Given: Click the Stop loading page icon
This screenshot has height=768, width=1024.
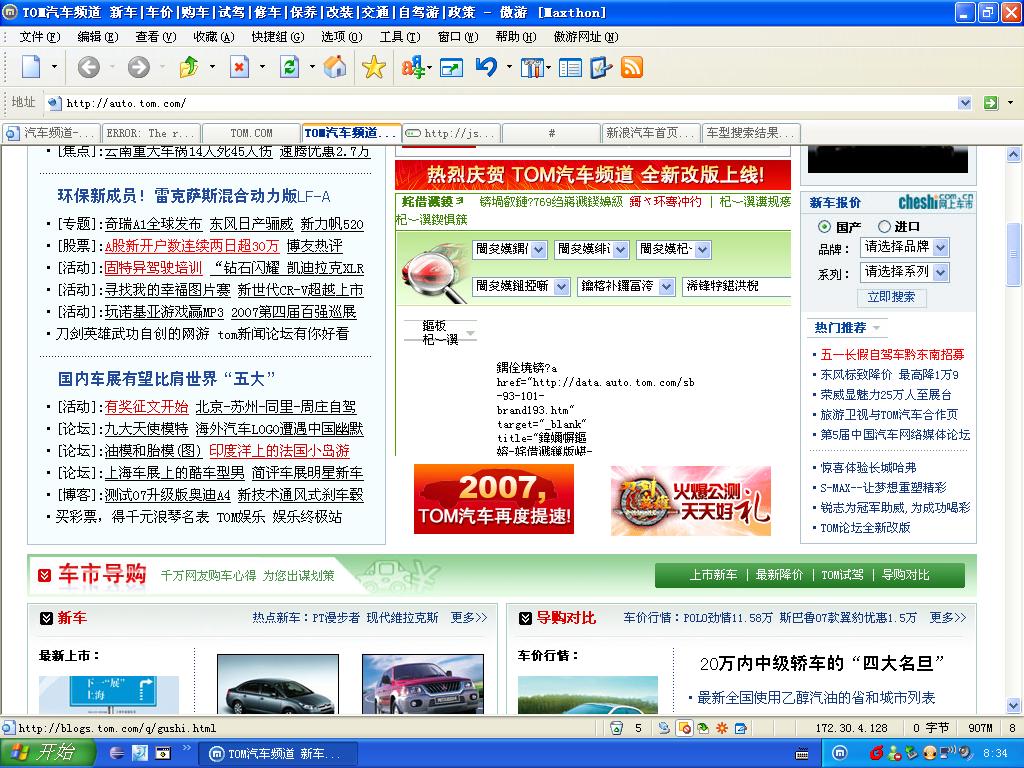Looking at the screenshot, I should [x=240, y=67].
